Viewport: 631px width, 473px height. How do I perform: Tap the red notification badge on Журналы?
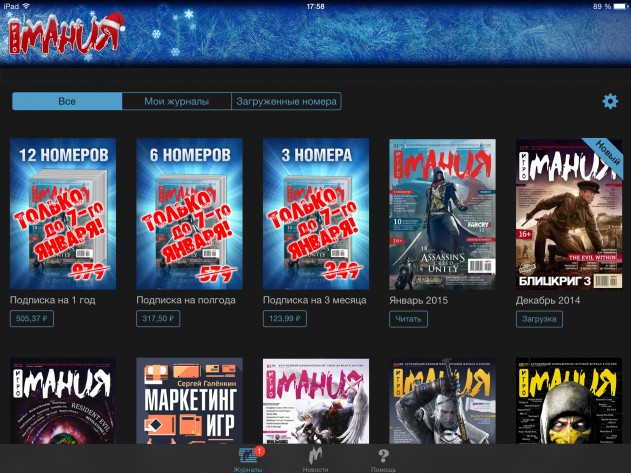(x=260, y=451)
